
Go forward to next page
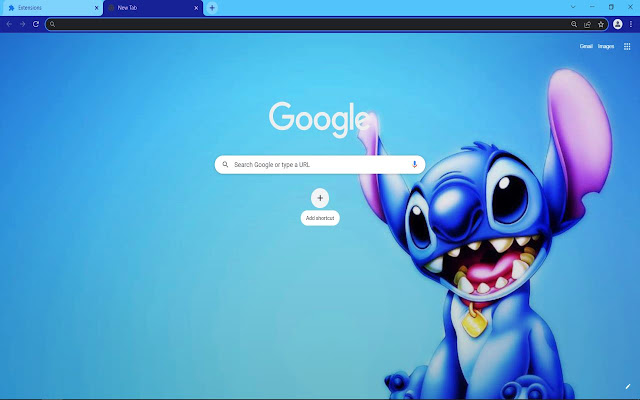pyautogui.click(x=22, y=24)
